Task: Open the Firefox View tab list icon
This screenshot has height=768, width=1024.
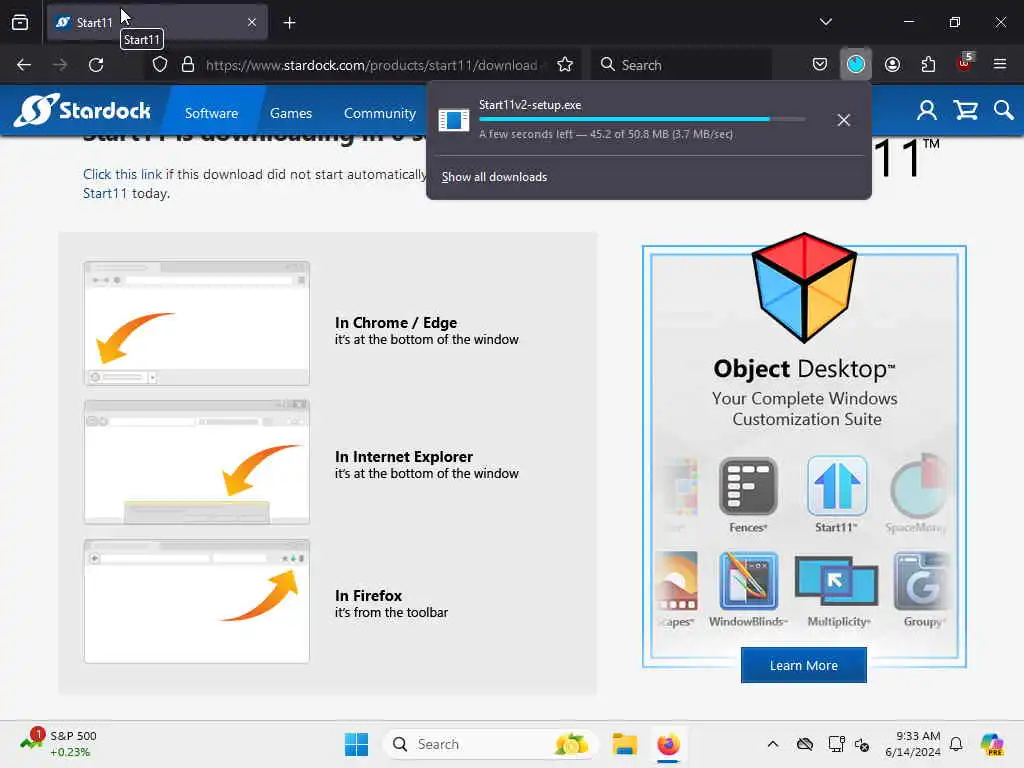Action: (20, 22)
